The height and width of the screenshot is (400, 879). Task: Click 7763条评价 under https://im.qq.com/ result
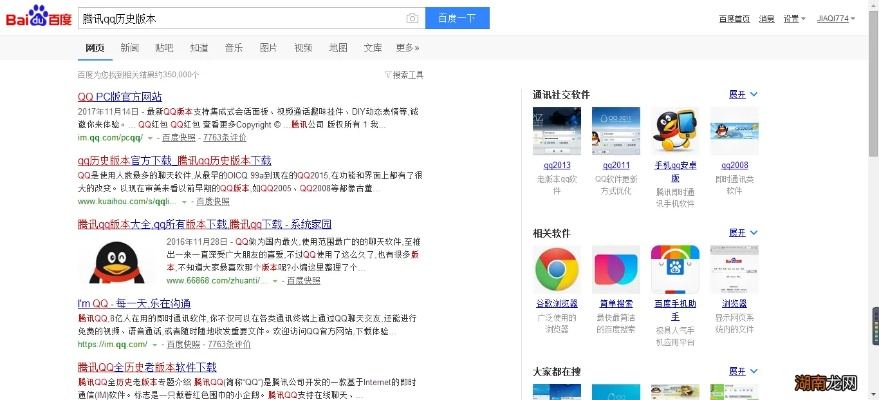click(x=229, y=345)
